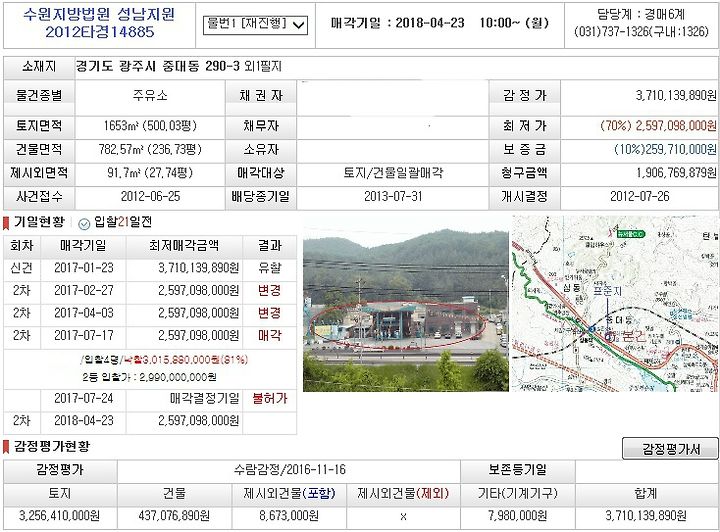Click the 신건 2017-01-23 row date
Image resolution: width=720 pixels, height=532 pixels.
coord(84,268)
